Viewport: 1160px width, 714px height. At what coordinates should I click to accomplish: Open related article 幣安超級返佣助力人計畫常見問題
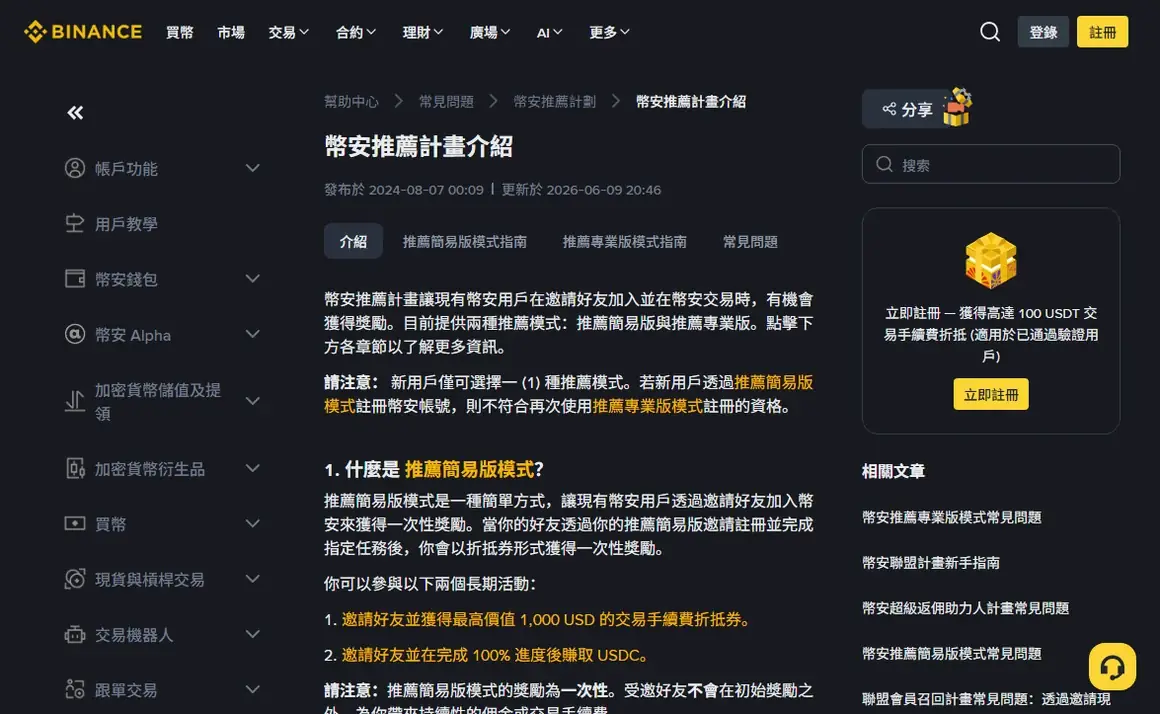point(965,608)
